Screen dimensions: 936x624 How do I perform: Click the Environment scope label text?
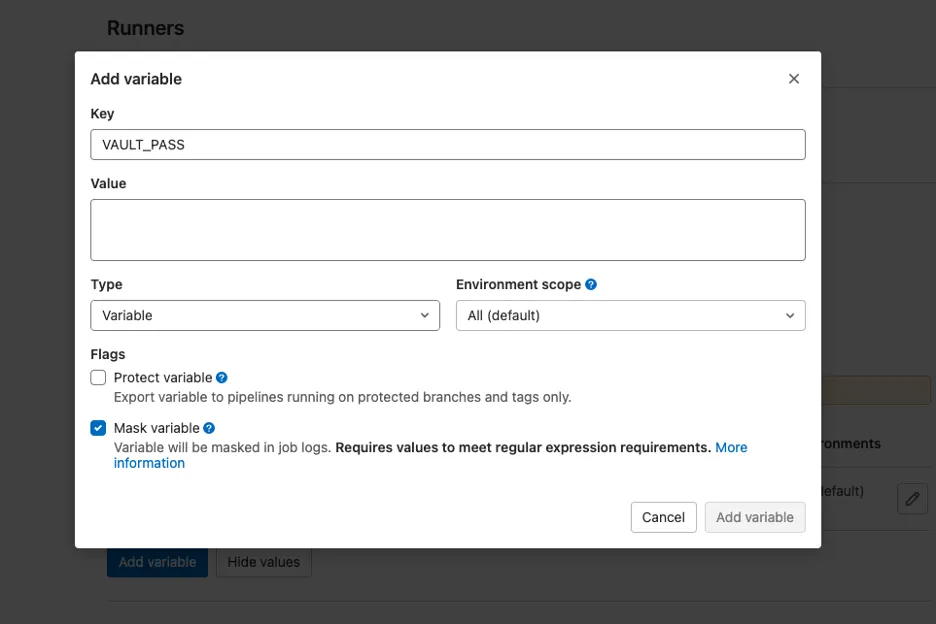pyautogui.click(x=518, y=284)
